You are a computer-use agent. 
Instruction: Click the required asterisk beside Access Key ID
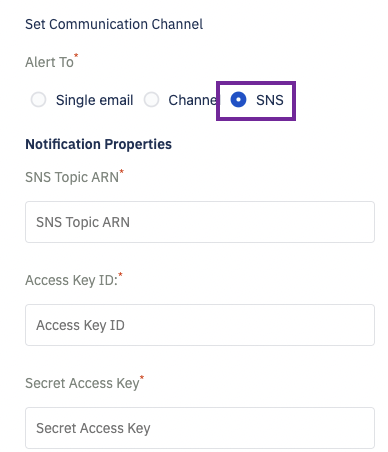pos(120,275)
